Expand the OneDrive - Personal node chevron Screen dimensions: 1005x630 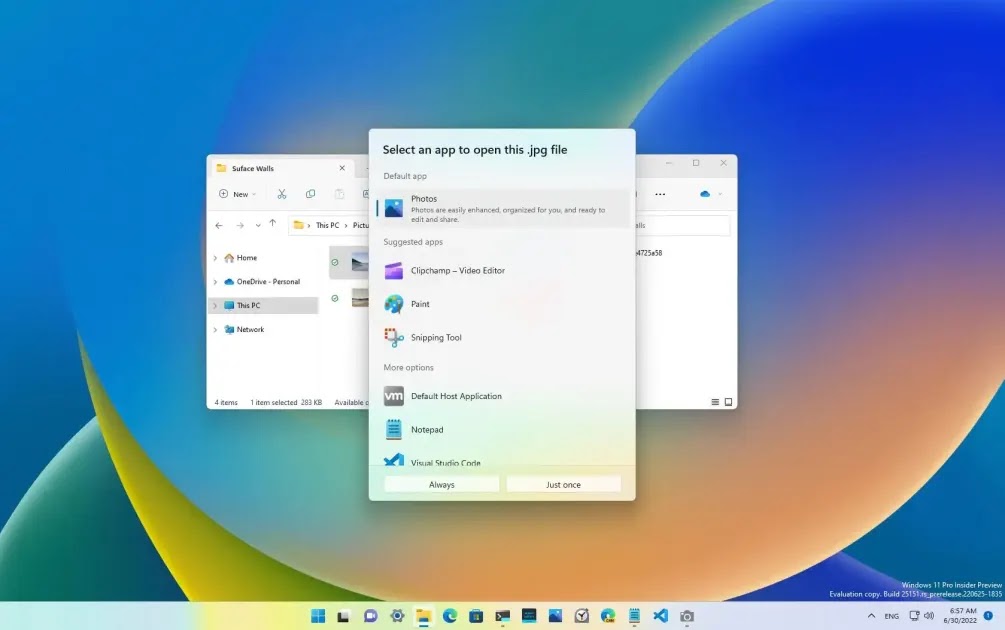(215, 281)
